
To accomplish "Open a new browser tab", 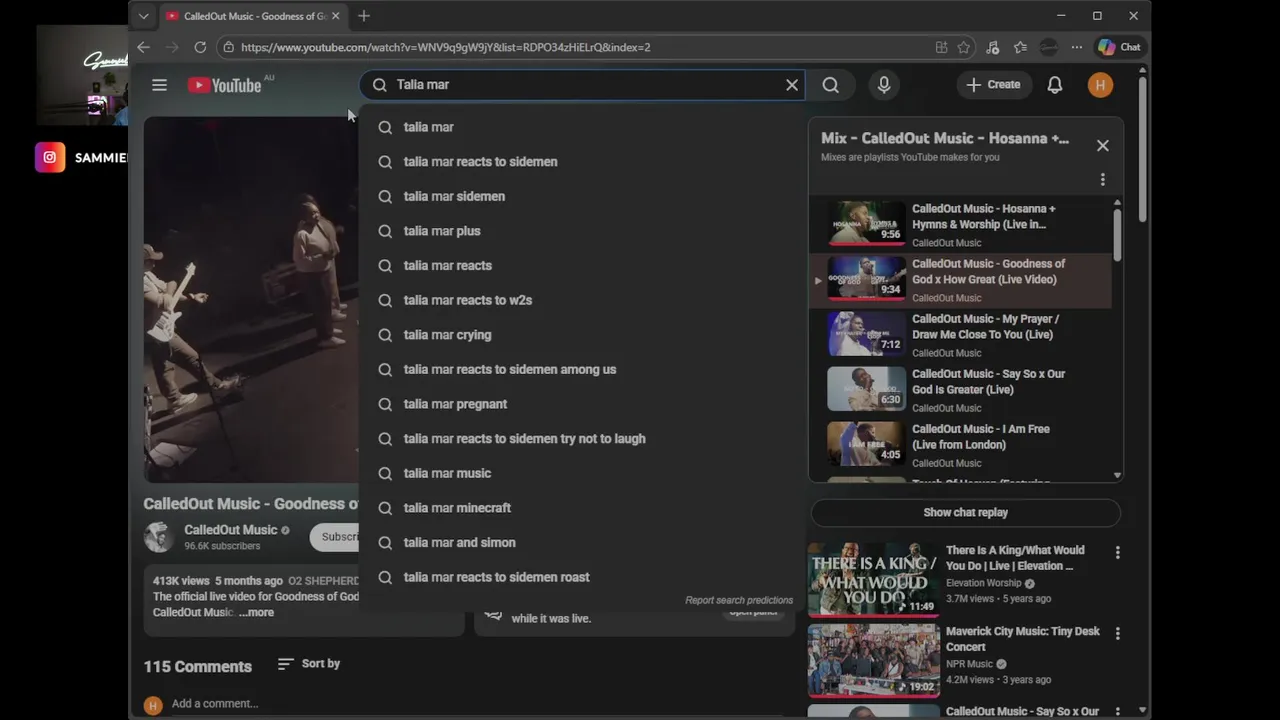I will point(364,16).
